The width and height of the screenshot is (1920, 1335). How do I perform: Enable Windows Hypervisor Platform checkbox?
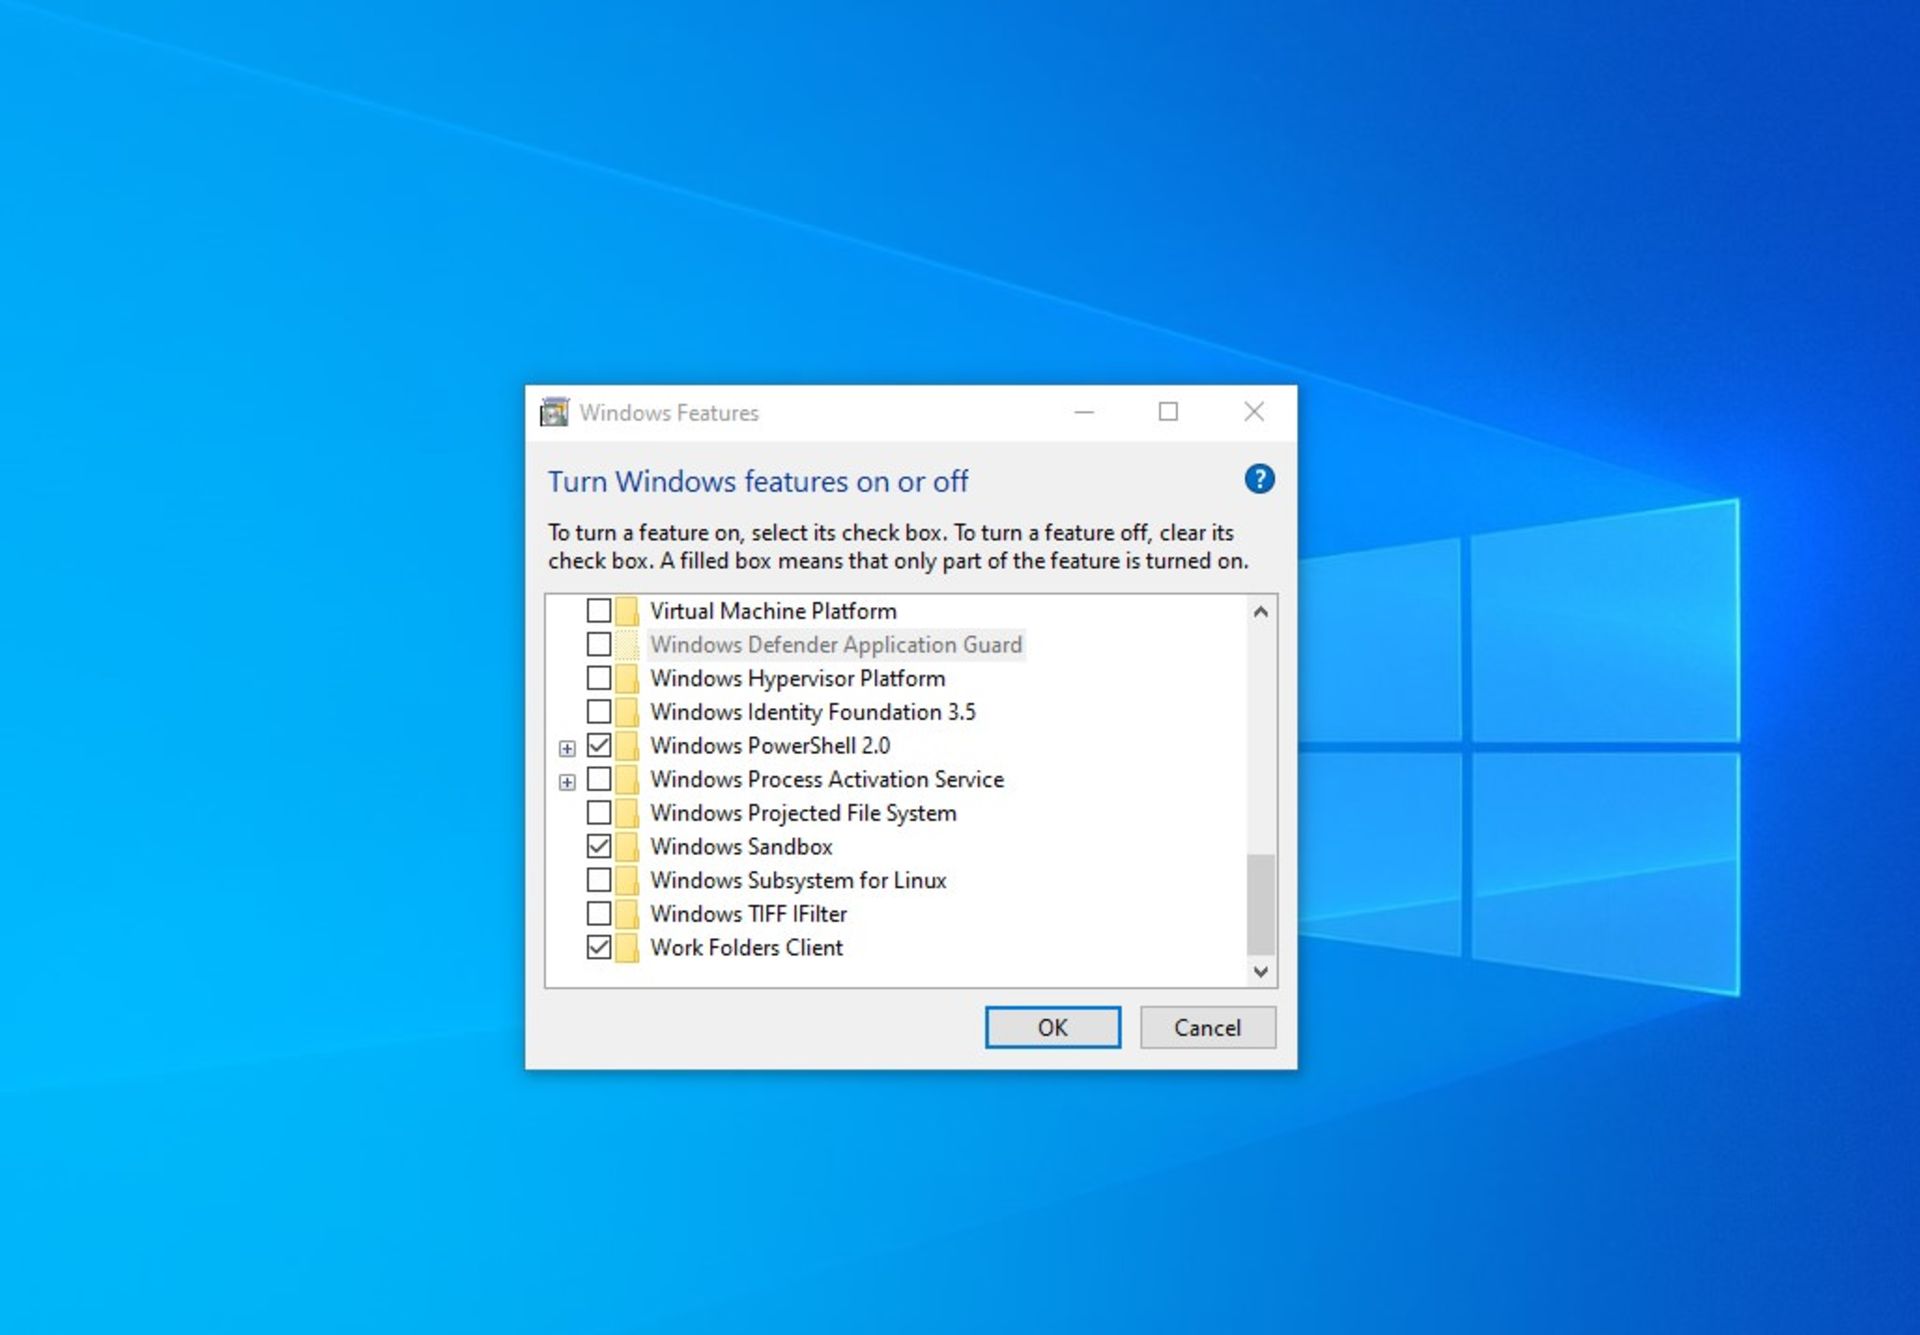(598, 678)
